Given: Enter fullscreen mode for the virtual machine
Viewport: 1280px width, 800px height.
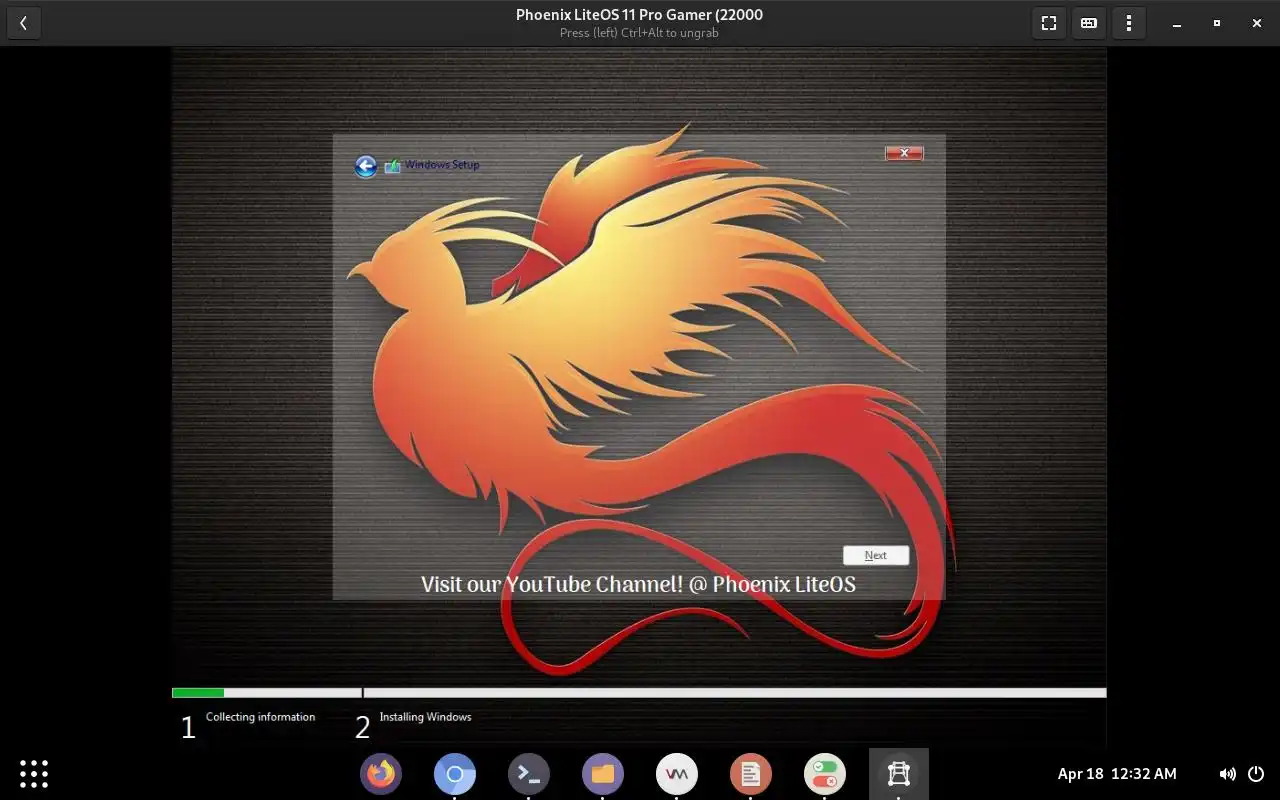Looking at the screenshot, I should pos(1049,23).
